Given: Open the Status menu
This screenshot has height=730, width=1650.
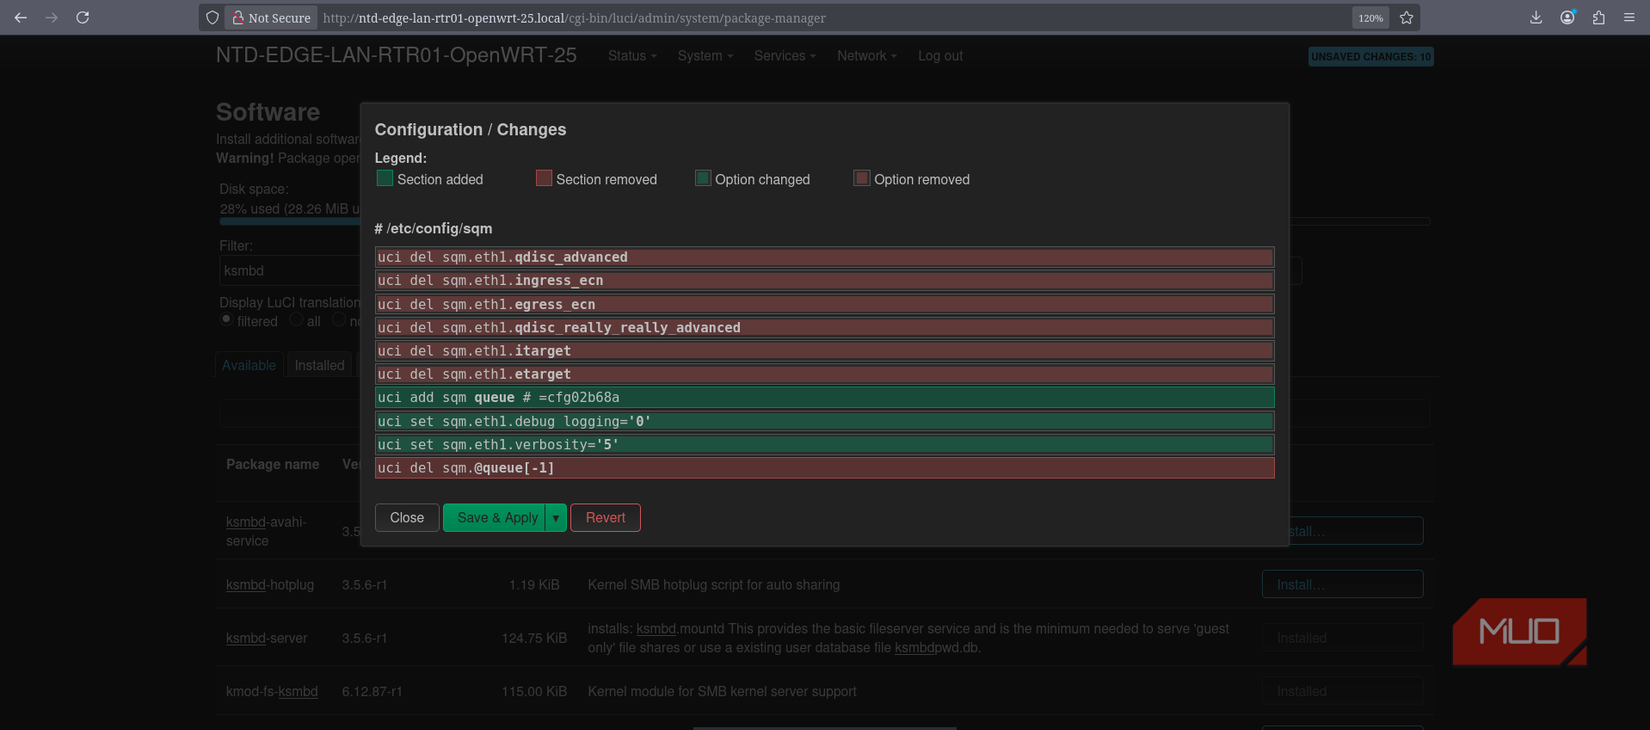Looking at the screenshot, I should [x=632, y=56].
